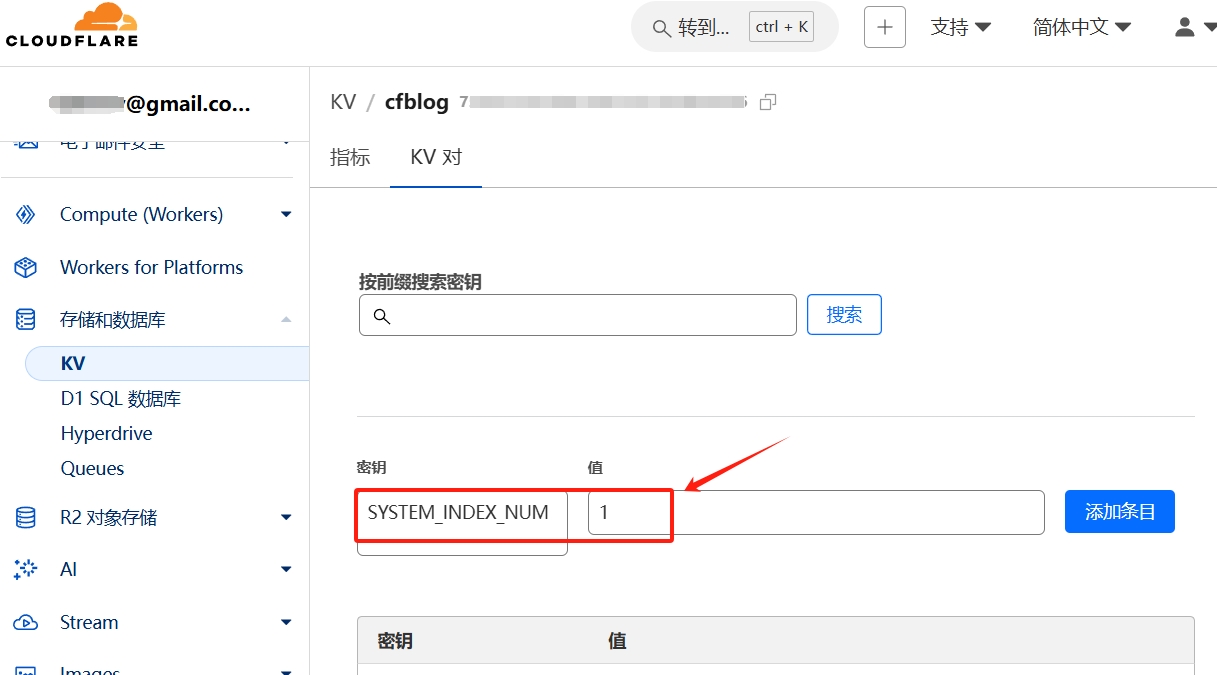Open D1 SQL 数据库 in sidebar
Viewport: 1217px width, 675px height.
tap(121, 398)
